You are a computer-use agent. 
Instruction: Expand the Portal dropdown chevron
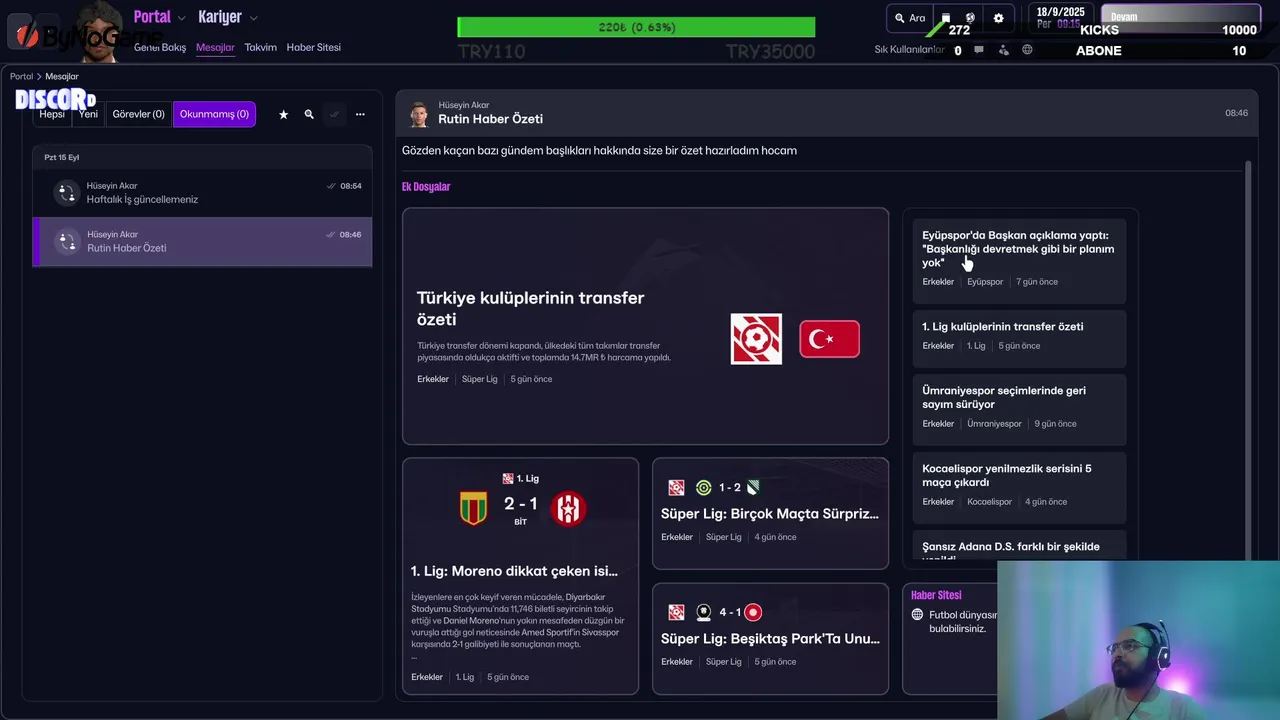coord(181,18)
